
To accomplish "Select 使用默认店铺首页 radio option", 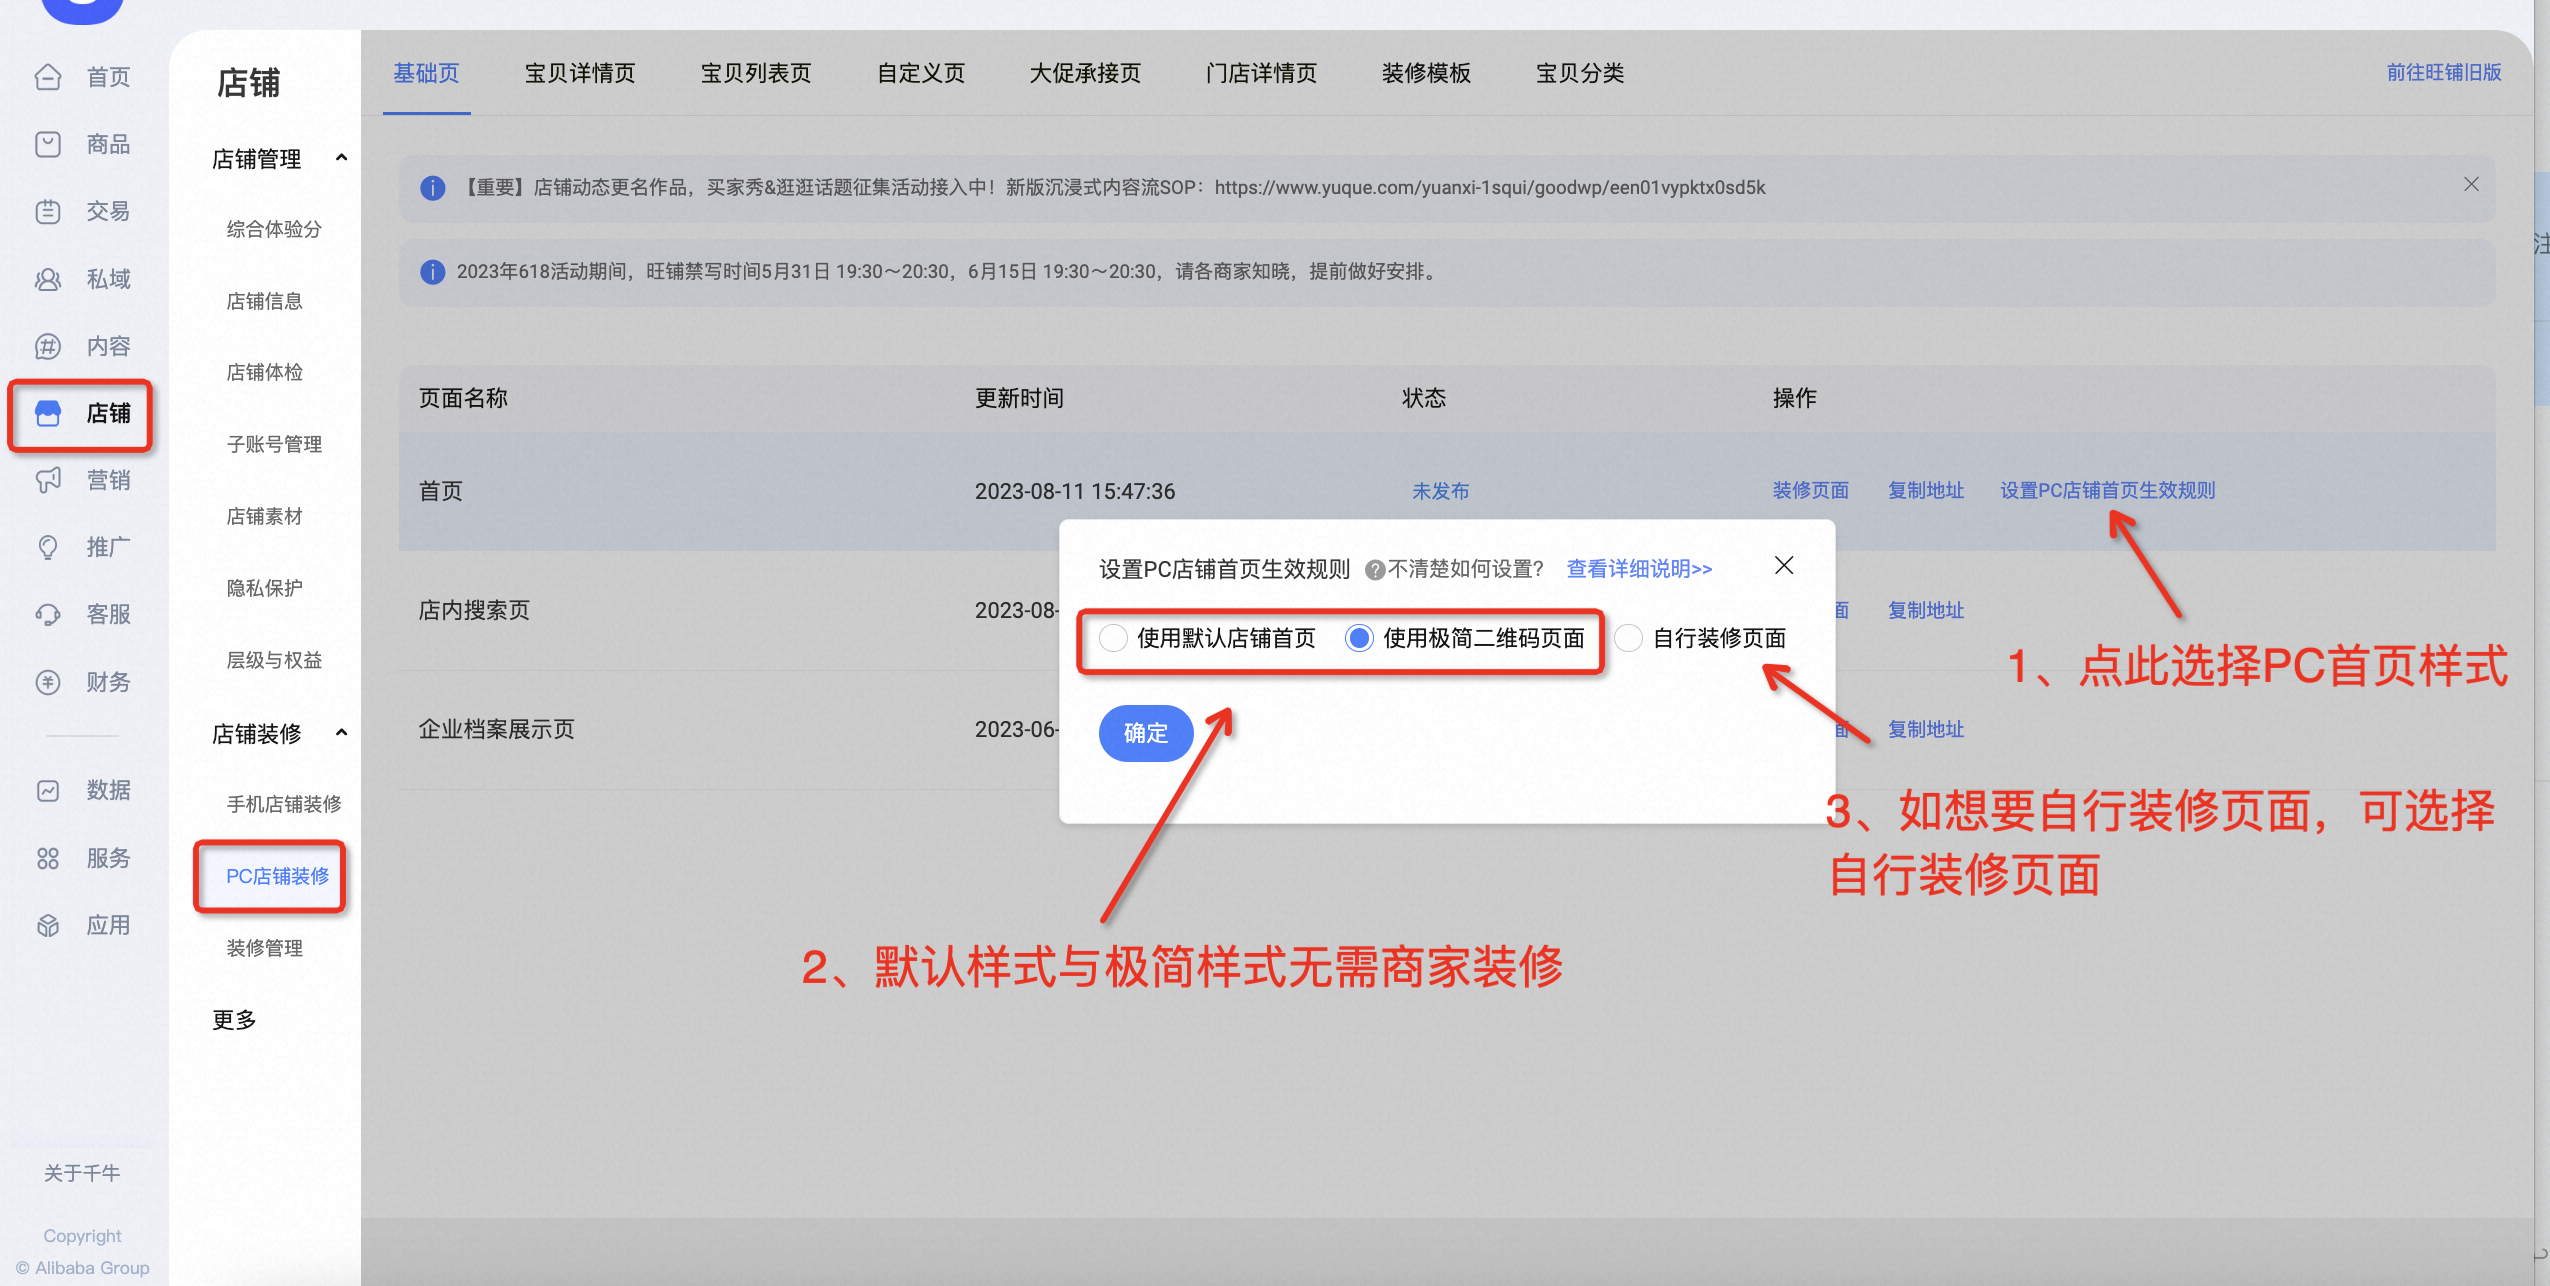I will pyautogui.click(x=1112, y=638).
